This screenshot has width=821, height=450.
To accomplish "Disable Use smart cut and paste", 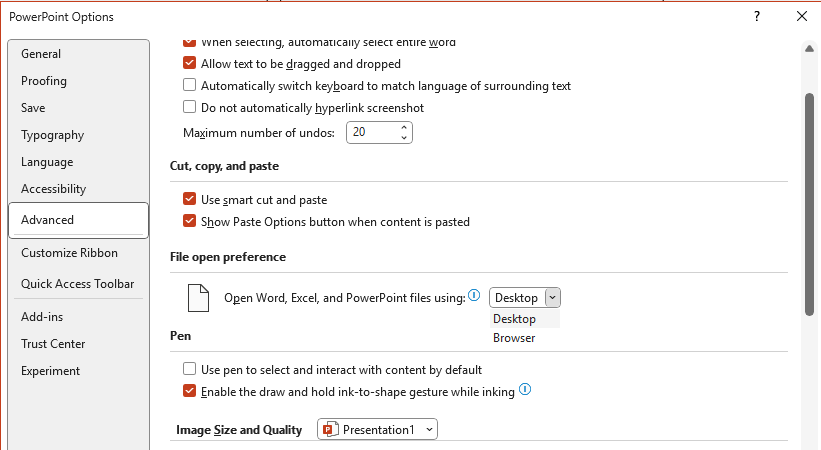I will (190, 199).
